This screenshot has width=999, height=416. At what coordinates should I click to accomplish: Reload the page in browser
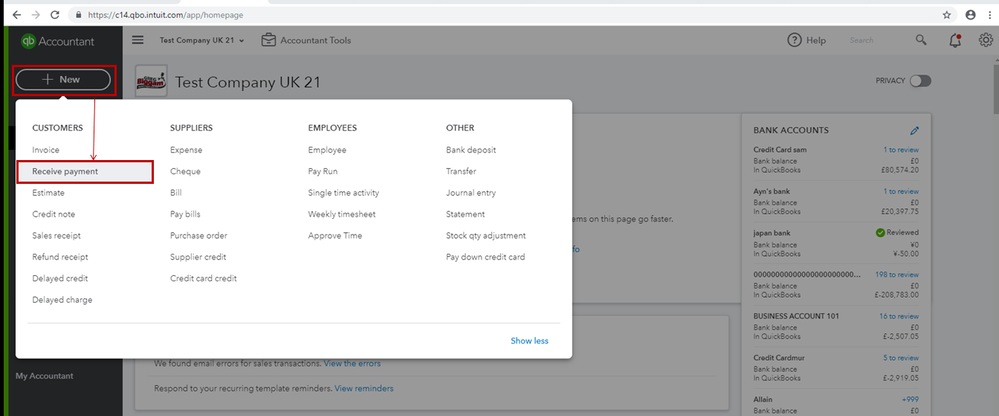click(55, 14)
